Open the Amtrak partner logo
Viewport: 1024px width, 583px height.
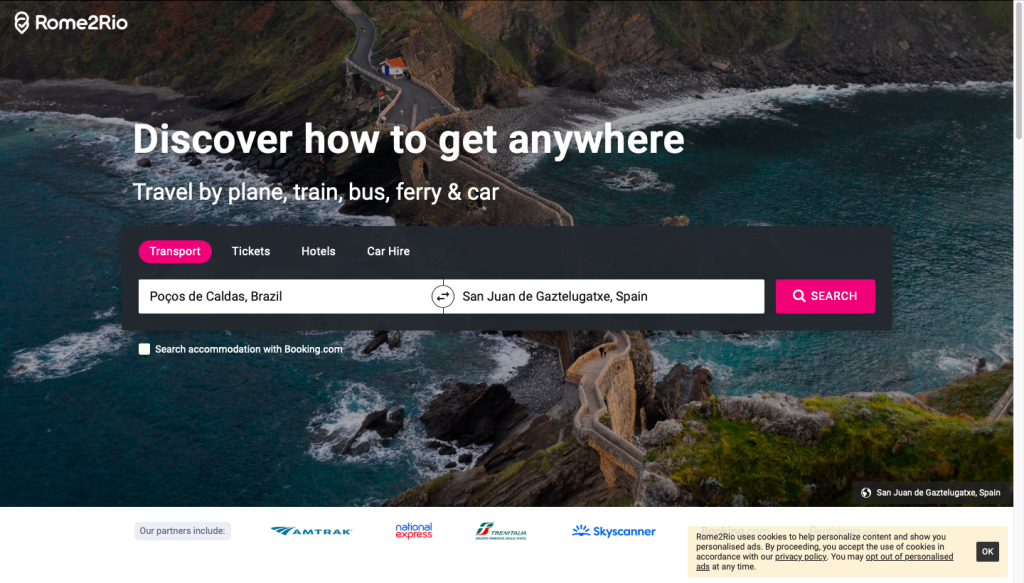point(312,531)
